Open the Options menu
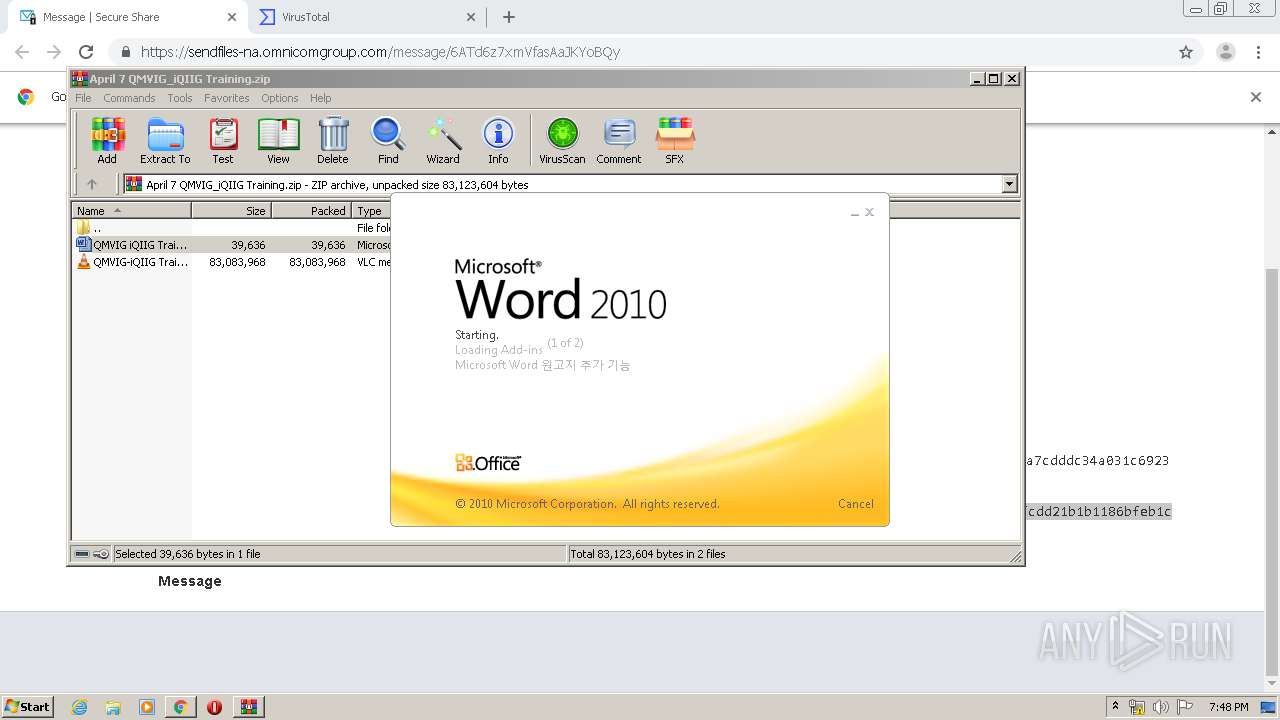This screenshot has width=1280, height=720. tap(280, 98)
